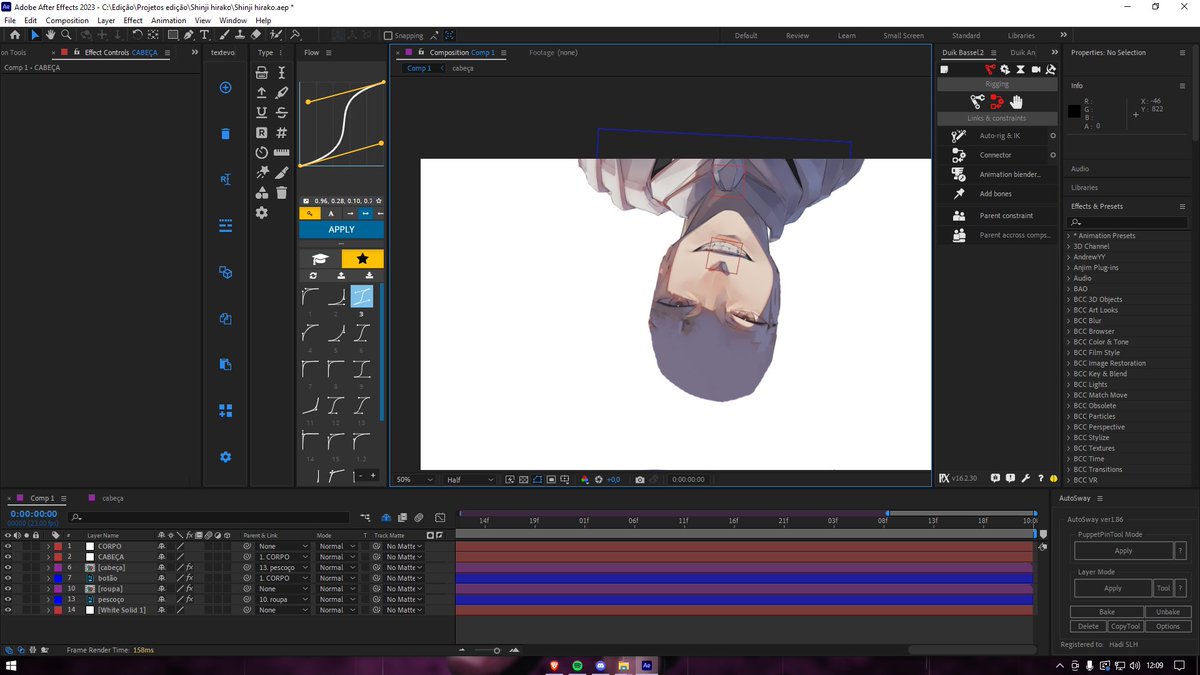Click the blue label color of botão layer

(58, 578)
